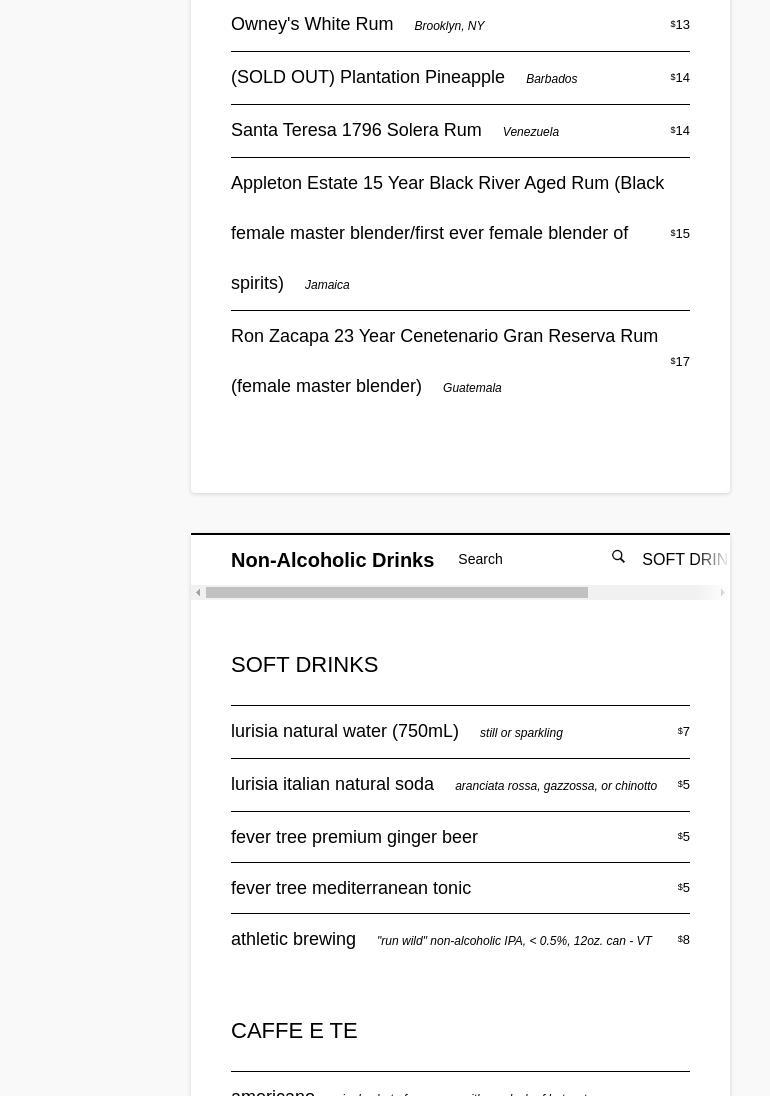Viewport: 770px width, 1096px height.
Task: Select the SOFT DRINKS tab in navigation
Action: pos(685,560)
